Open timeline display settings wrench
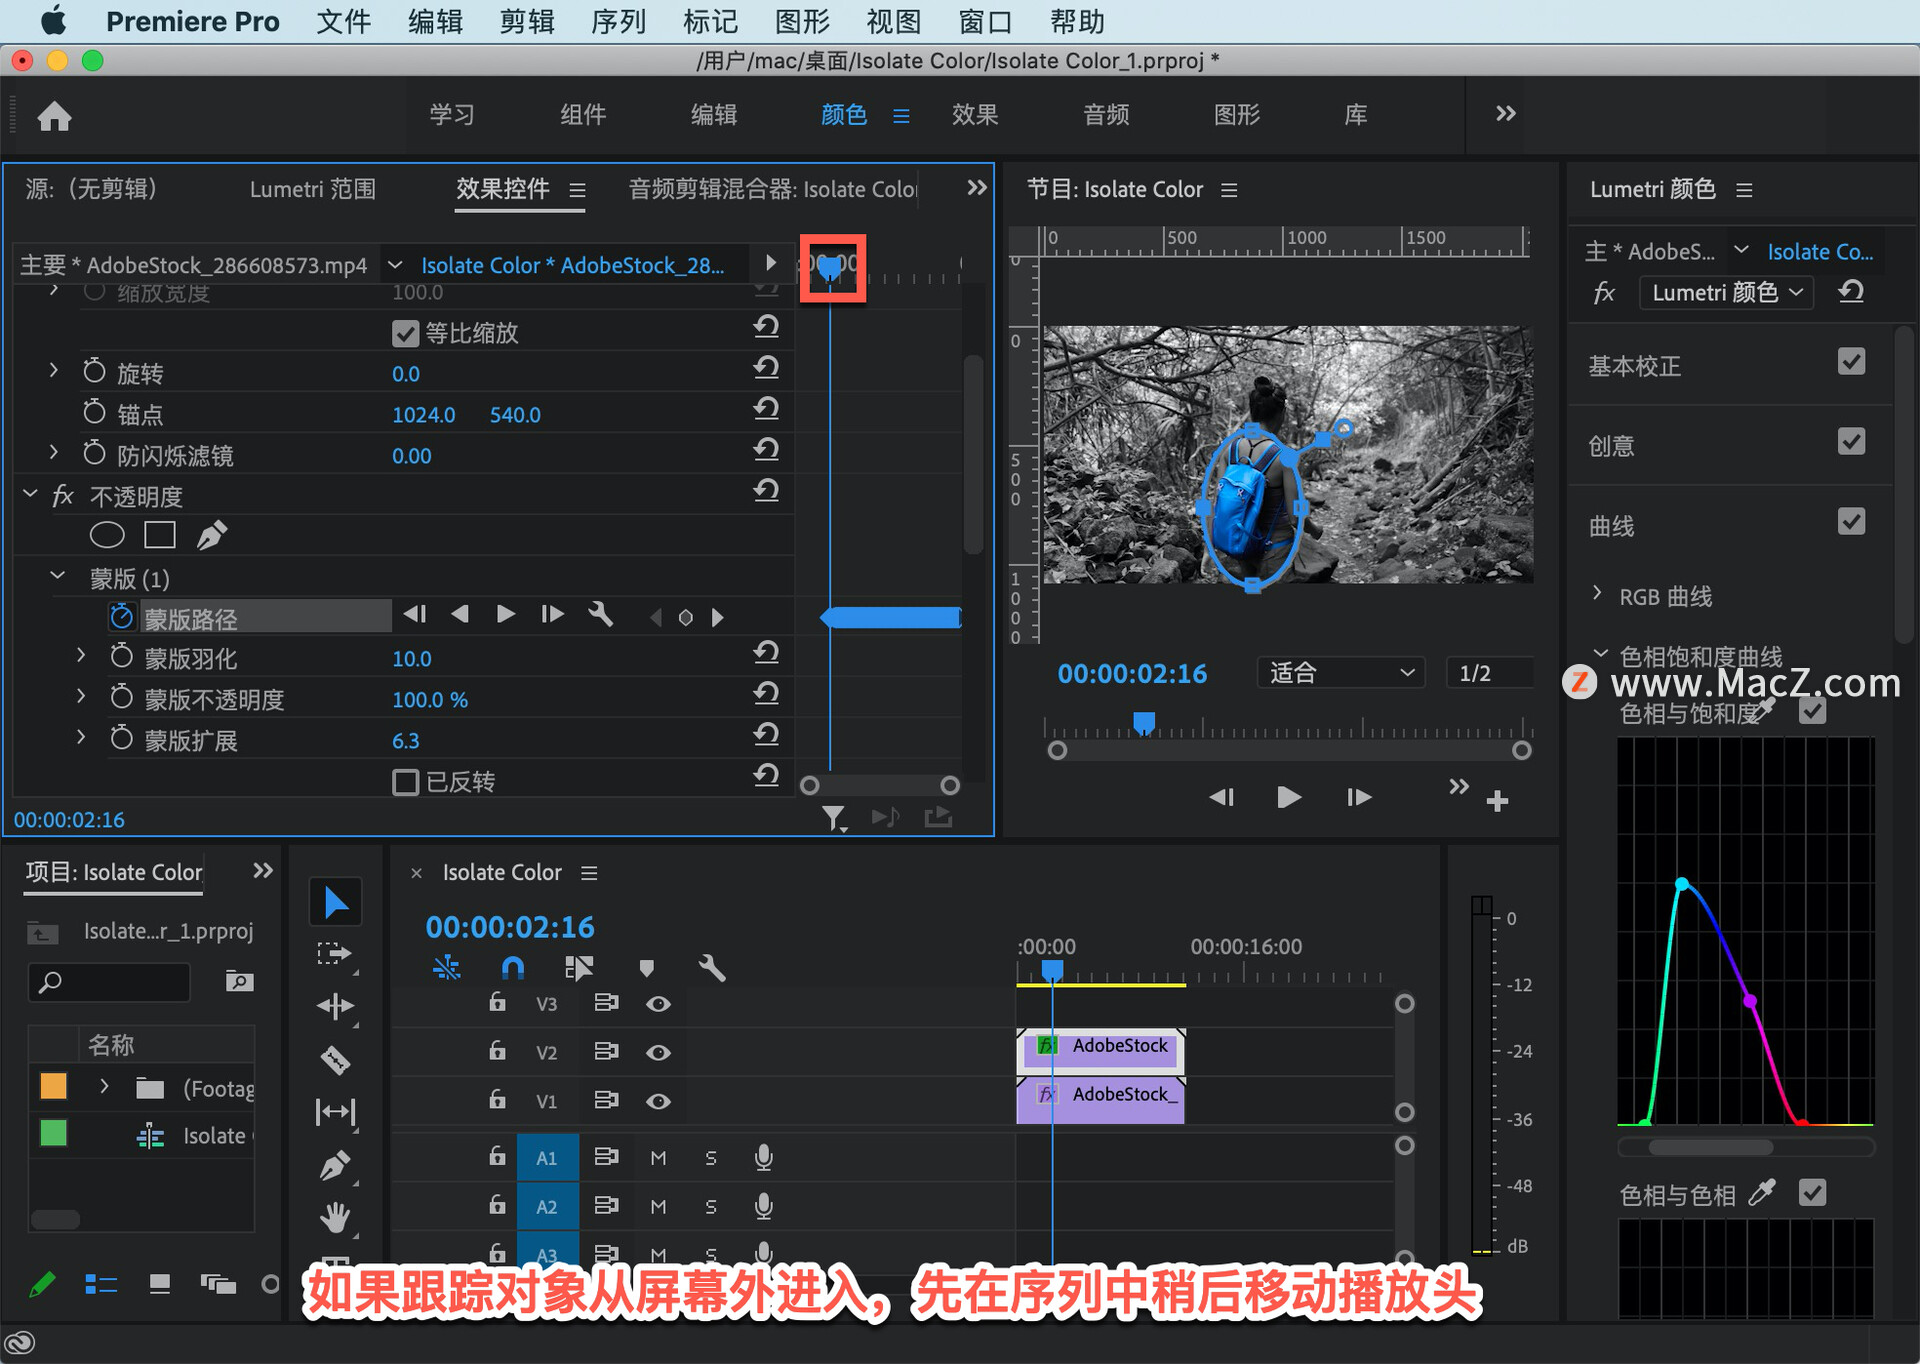Image resolution: width=1920 pixels, height=1364 pixels. [712, 967]
